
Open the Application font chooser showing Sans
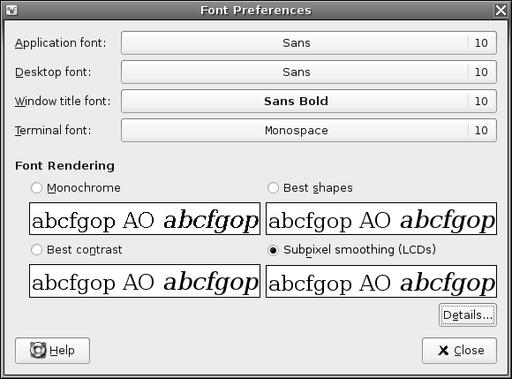(x=309, y=43)
